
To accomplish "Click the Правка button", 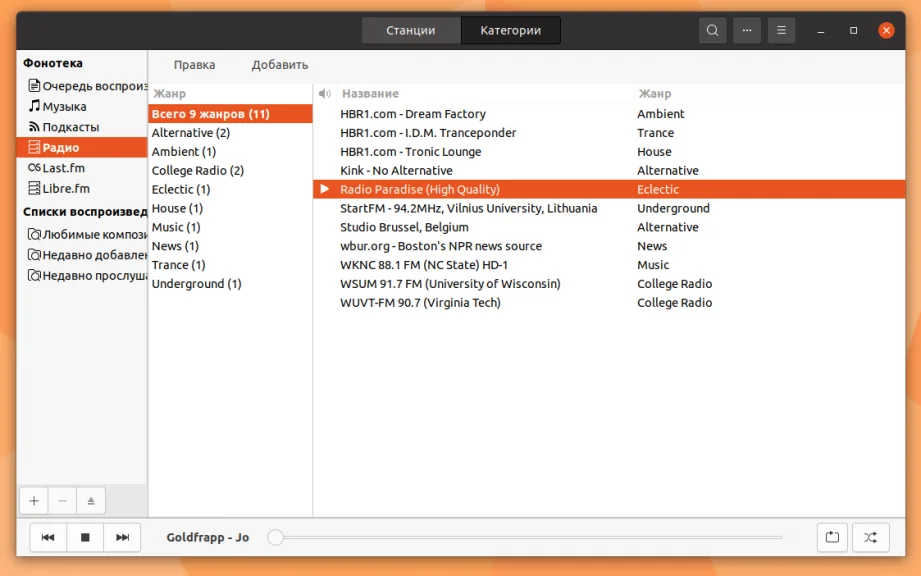I will 194,65.
